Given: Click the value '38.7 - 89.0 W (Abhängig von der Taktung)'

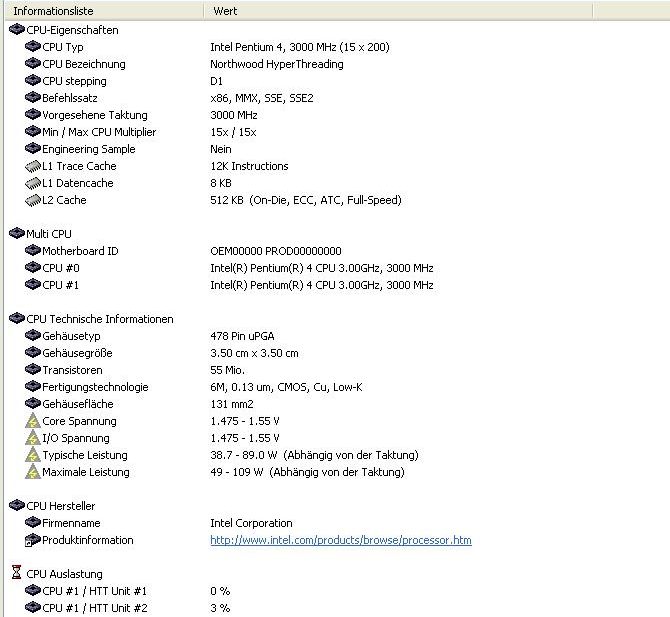Looking at the screenshot, I should coord(314,455).
